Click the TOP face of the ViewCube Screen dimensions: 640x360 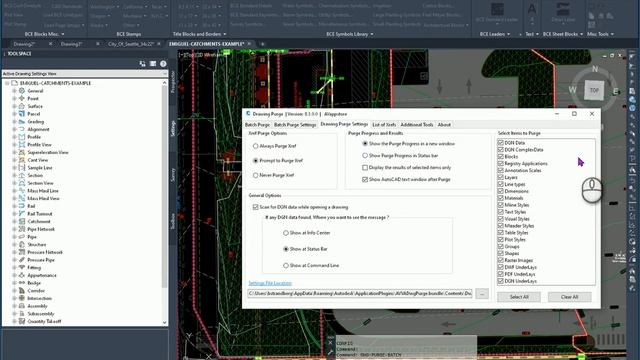coord(594,90)
